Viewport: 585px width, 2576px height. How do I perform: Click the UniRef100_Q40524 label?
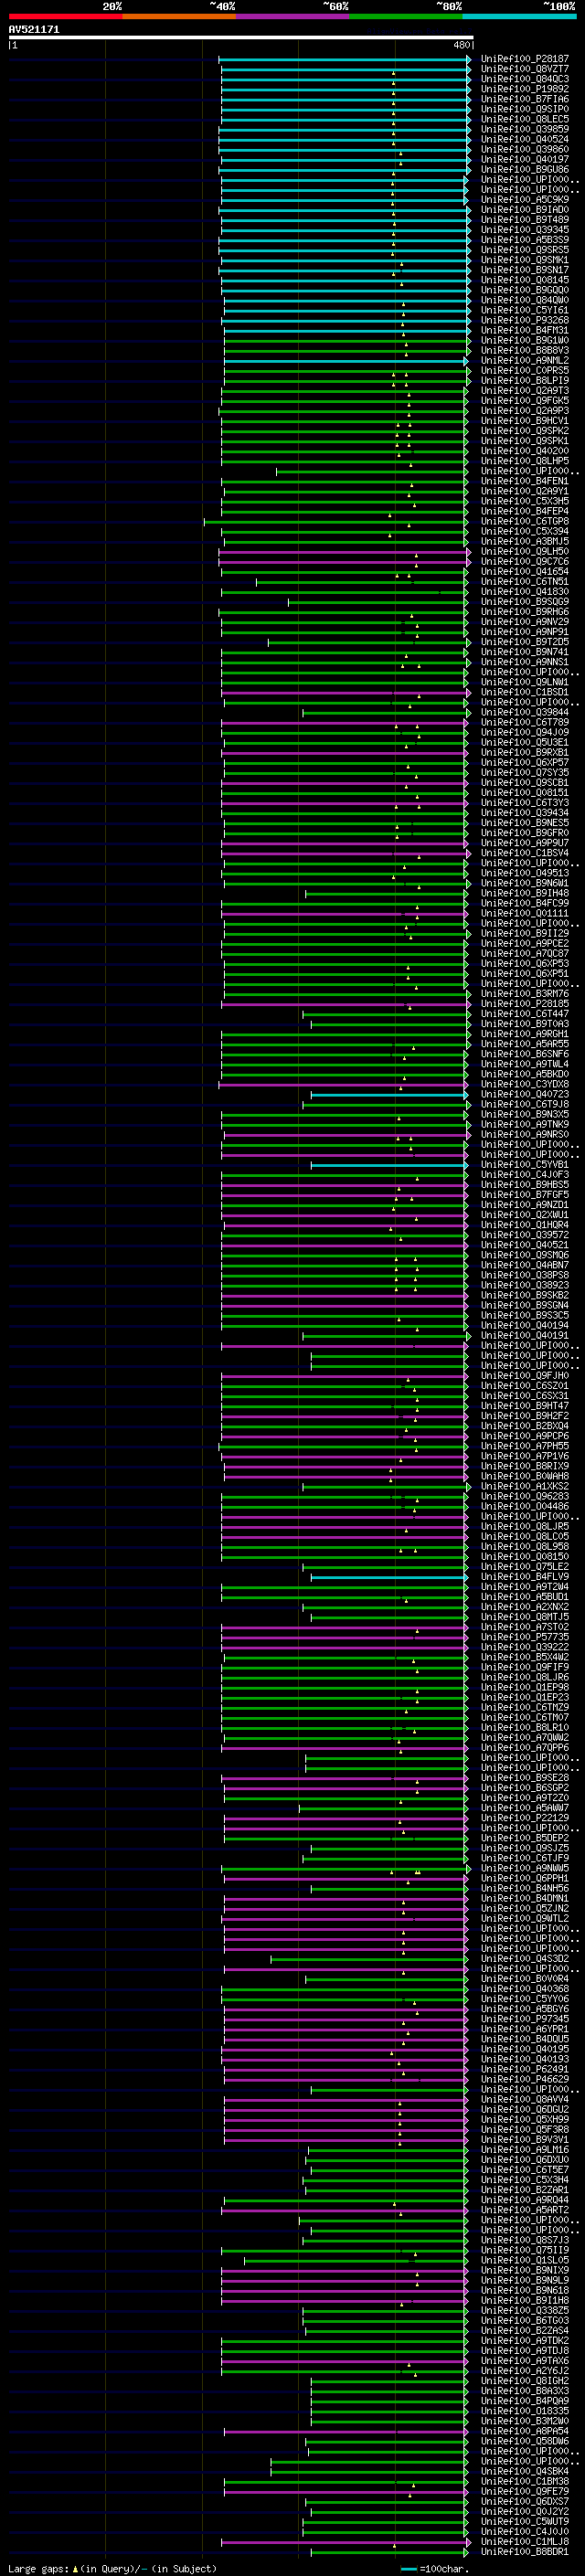[x=525, y=139]
